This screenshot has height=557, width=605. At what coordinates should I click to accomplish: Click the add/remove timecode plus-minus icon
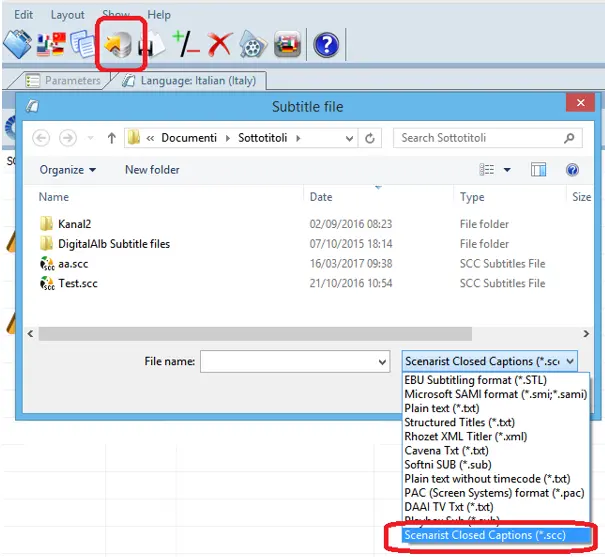click(x=186, y=44)
